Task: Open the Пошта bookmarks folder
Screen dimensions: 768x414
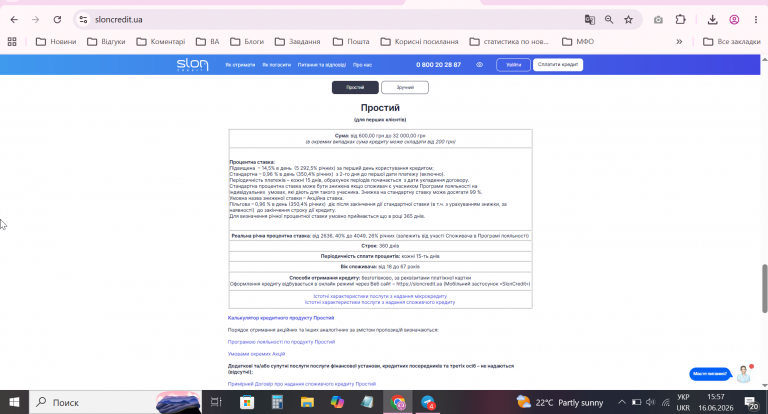Action: pos(351,42)
